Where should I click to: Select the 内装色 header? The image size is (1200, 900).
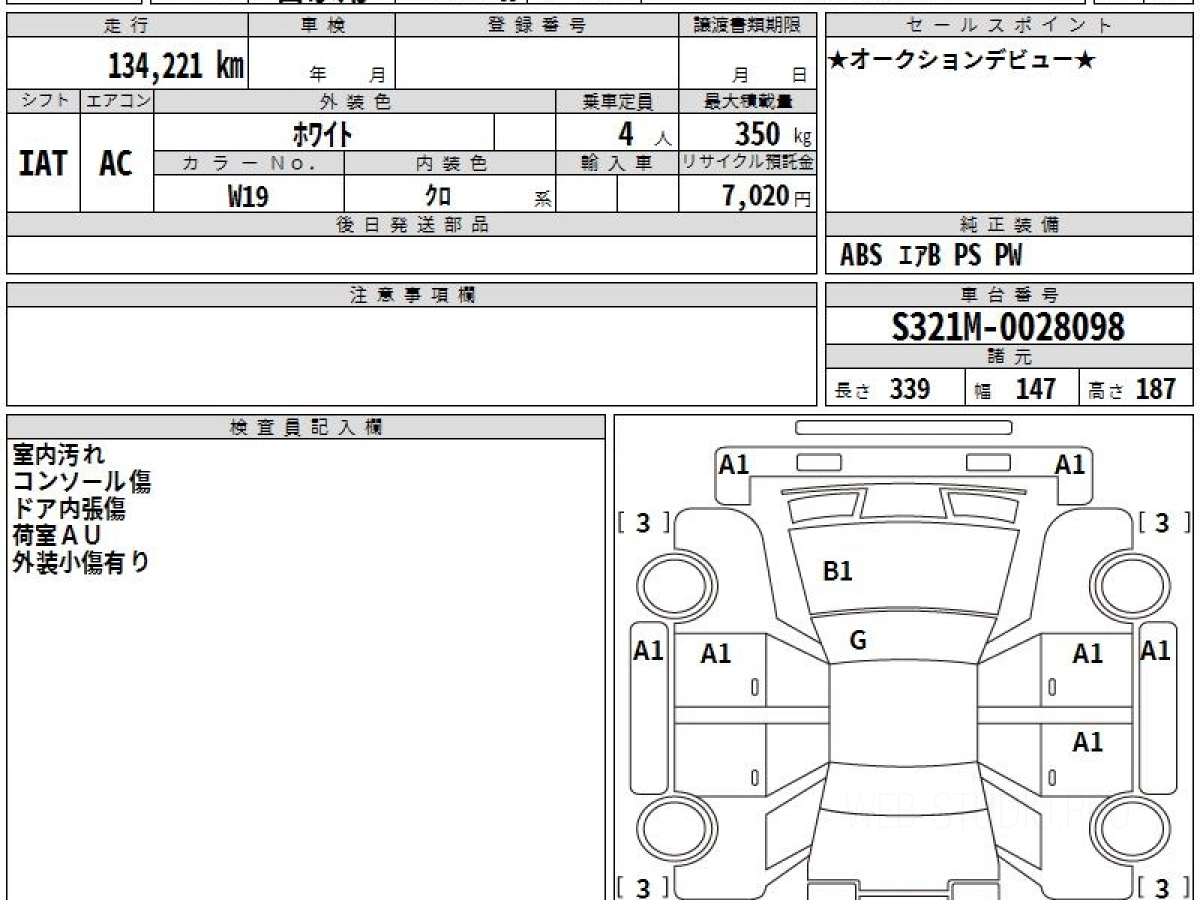click(x=450, y=163)
